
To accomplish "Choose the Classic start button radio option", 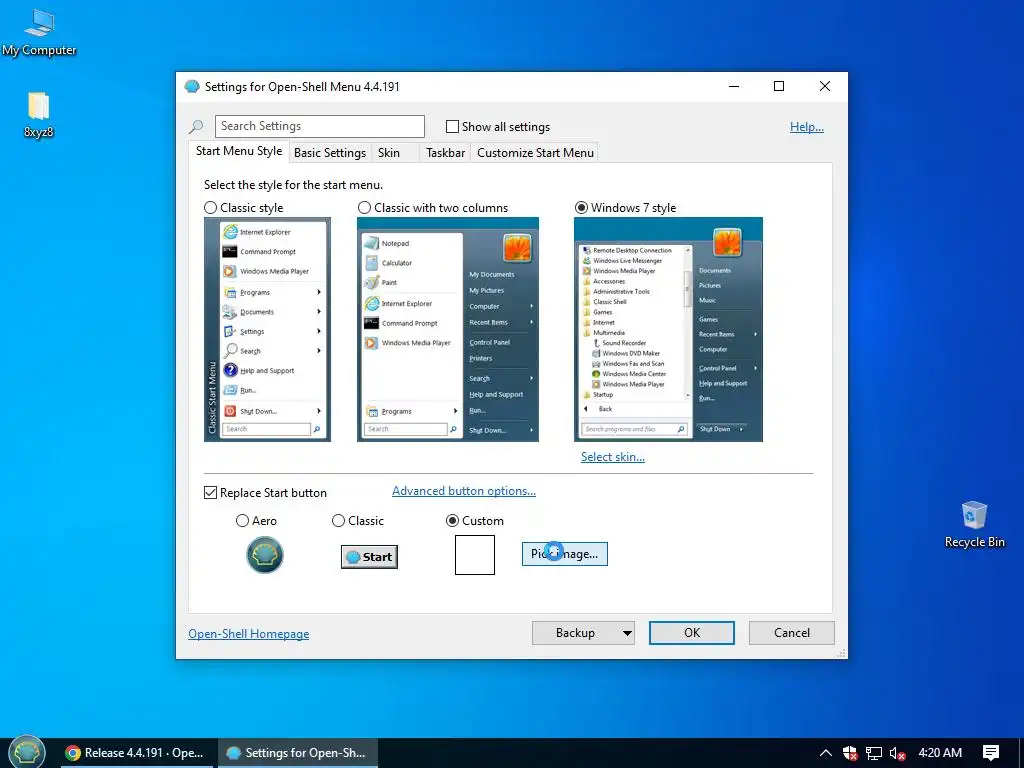I will coord(338,520).
